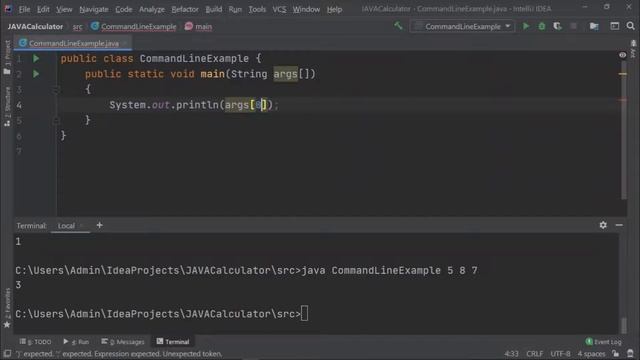Open the Run menu
The image size is (640, 360).
coord(235,9)
